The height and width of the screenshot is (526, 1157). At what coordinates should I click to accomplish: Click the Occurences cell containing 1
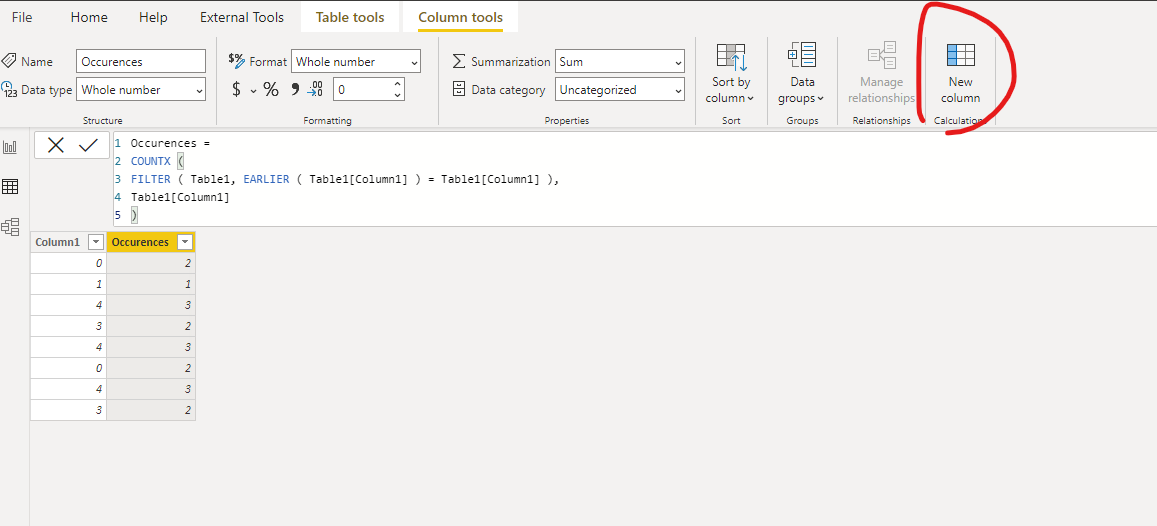tap(151, 284)
